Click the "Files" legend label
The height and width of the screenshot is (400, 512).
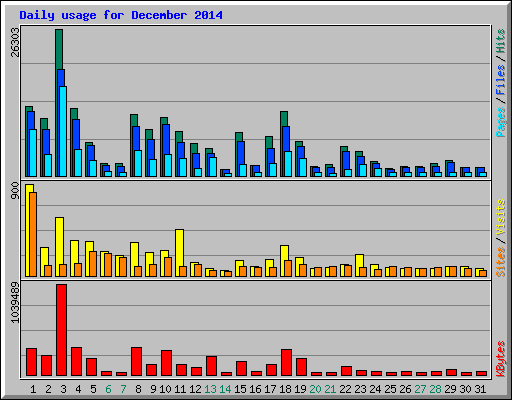click(500, 79)
